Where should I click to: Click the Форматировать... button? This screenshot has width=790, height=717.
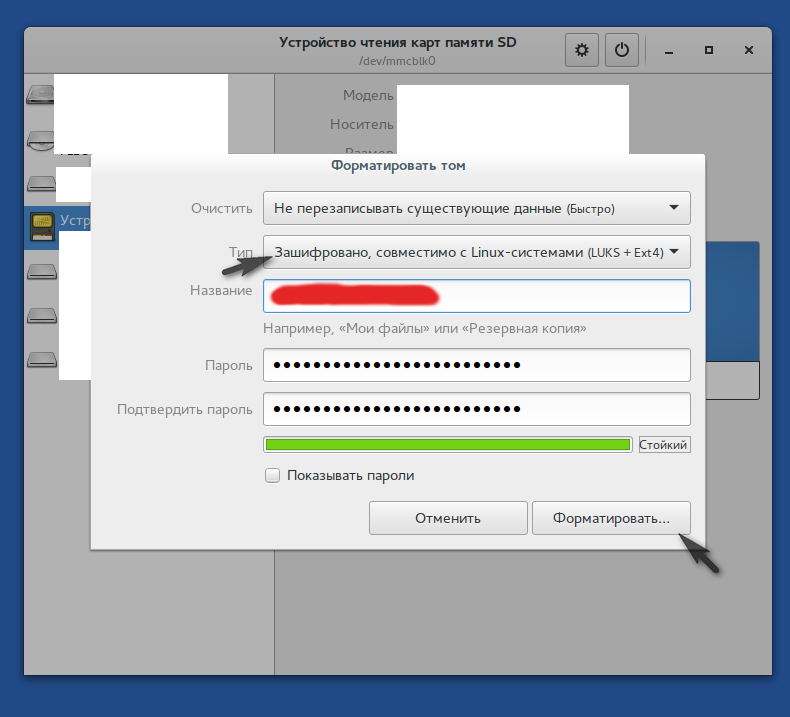pos(611,518)
